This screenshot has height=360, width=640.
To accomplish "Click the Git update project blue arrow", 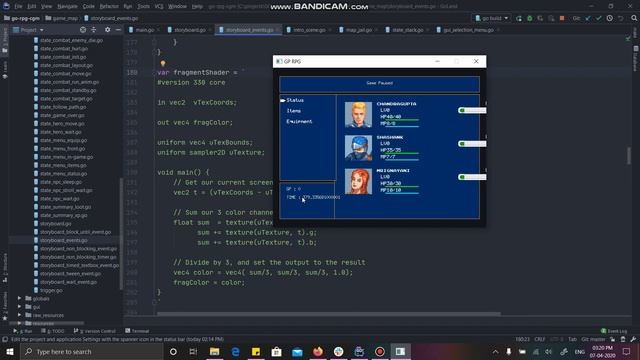I will click(x=588, y=18).
